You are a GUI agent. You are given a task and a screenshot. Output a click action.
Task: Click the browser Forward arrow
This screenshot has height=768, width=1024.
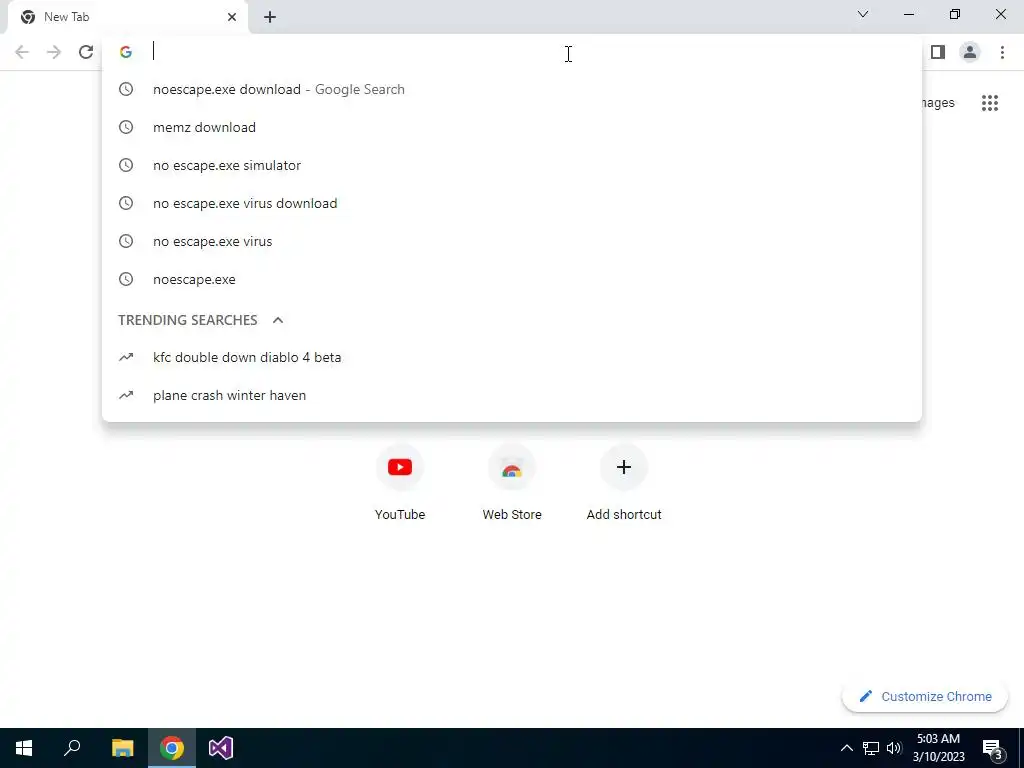tap(54, 52)
